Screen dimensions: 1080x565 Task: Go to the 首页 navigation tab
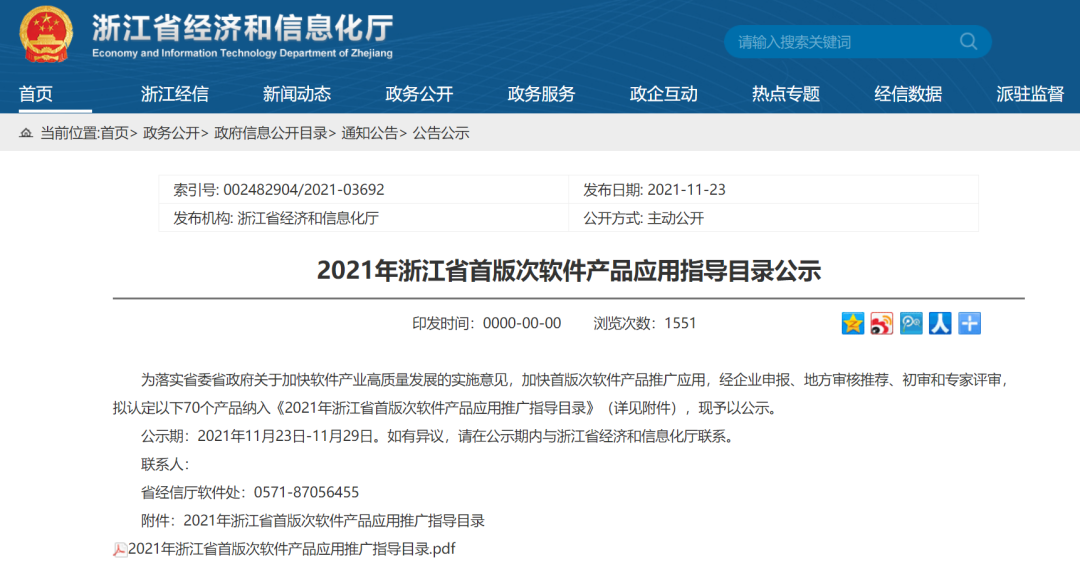[x=36, y=94]
